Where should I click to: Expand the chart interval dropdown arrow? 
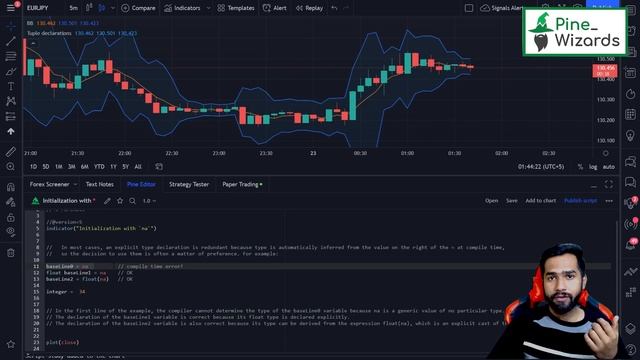pyautogui.click(x=113, y=8)
